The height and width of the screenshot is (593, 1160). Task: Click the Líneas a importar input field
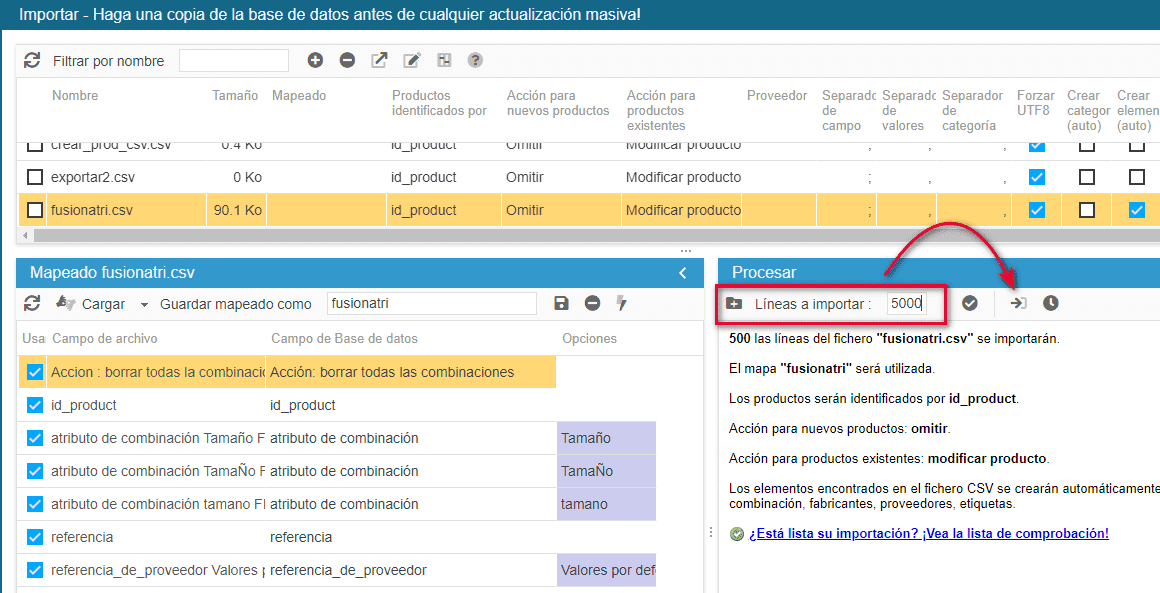(906, 303)
